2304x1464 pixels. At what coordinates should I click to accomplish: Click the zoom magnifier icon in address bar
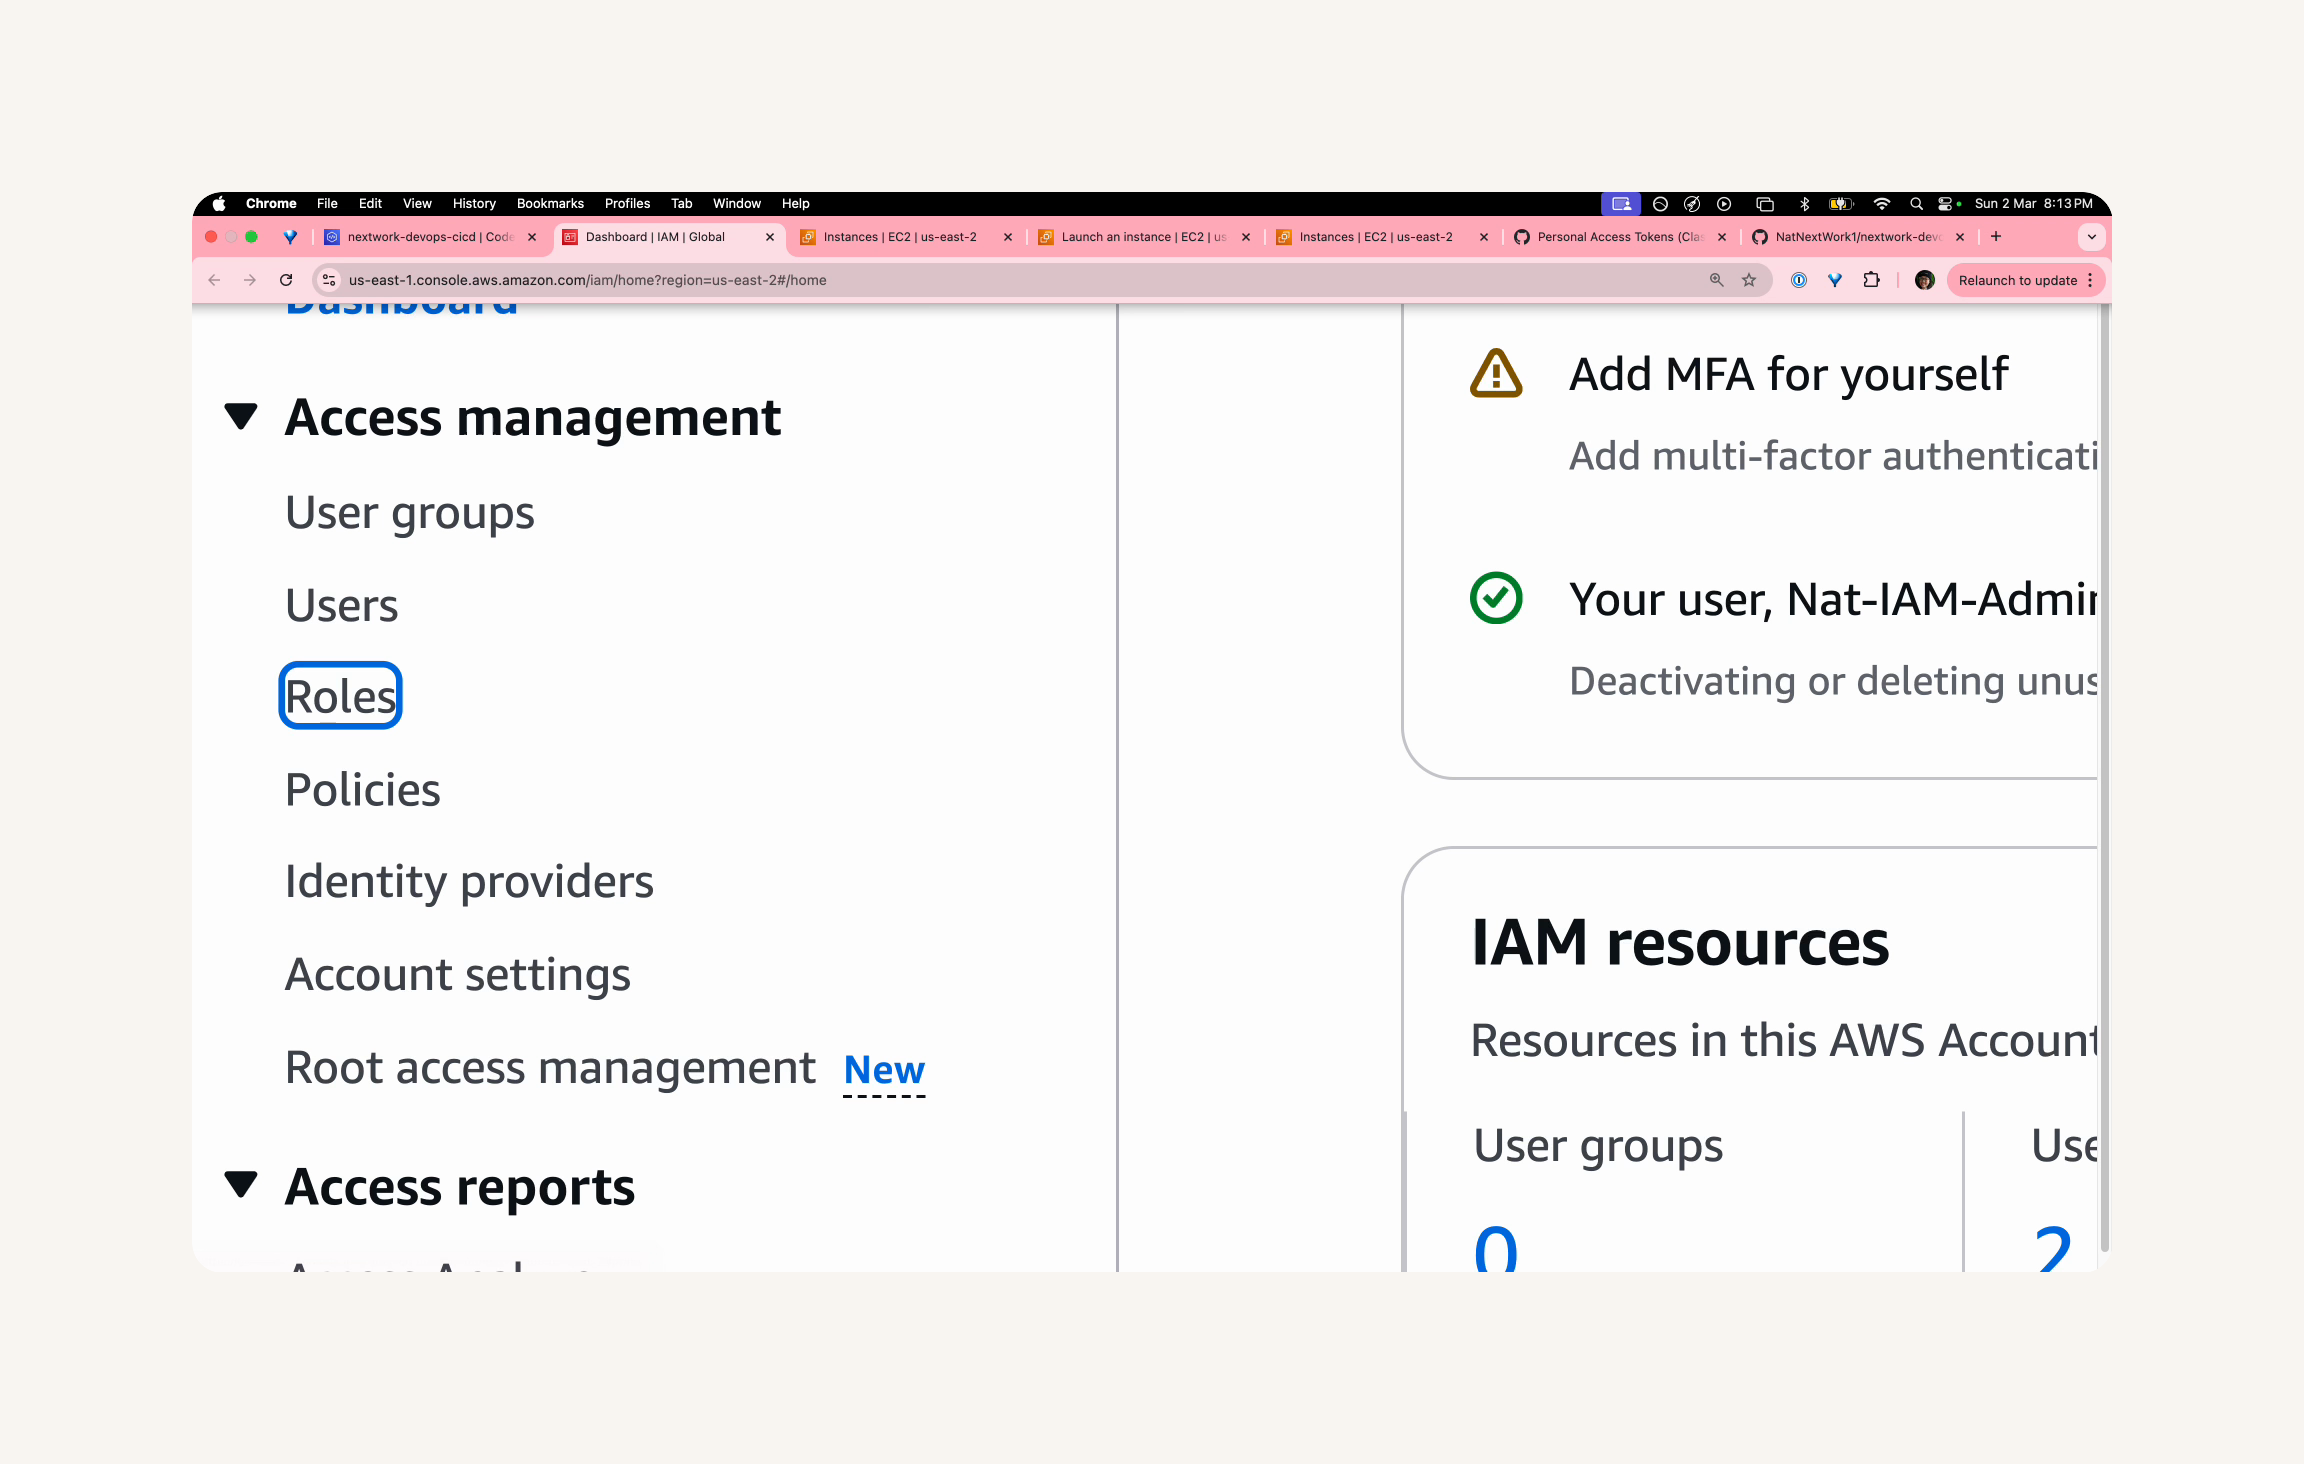[x=1716, y=280]
